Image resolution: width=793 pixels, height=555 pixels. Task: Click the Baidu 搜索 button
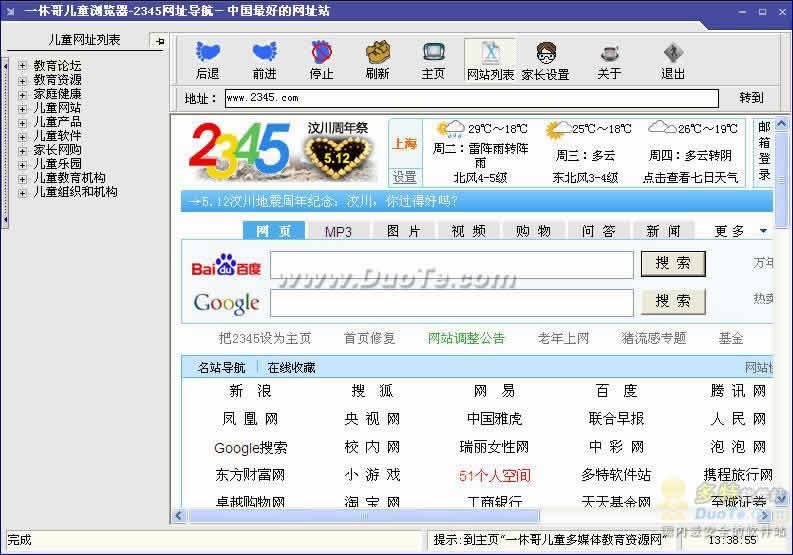(x=673, y=263)
